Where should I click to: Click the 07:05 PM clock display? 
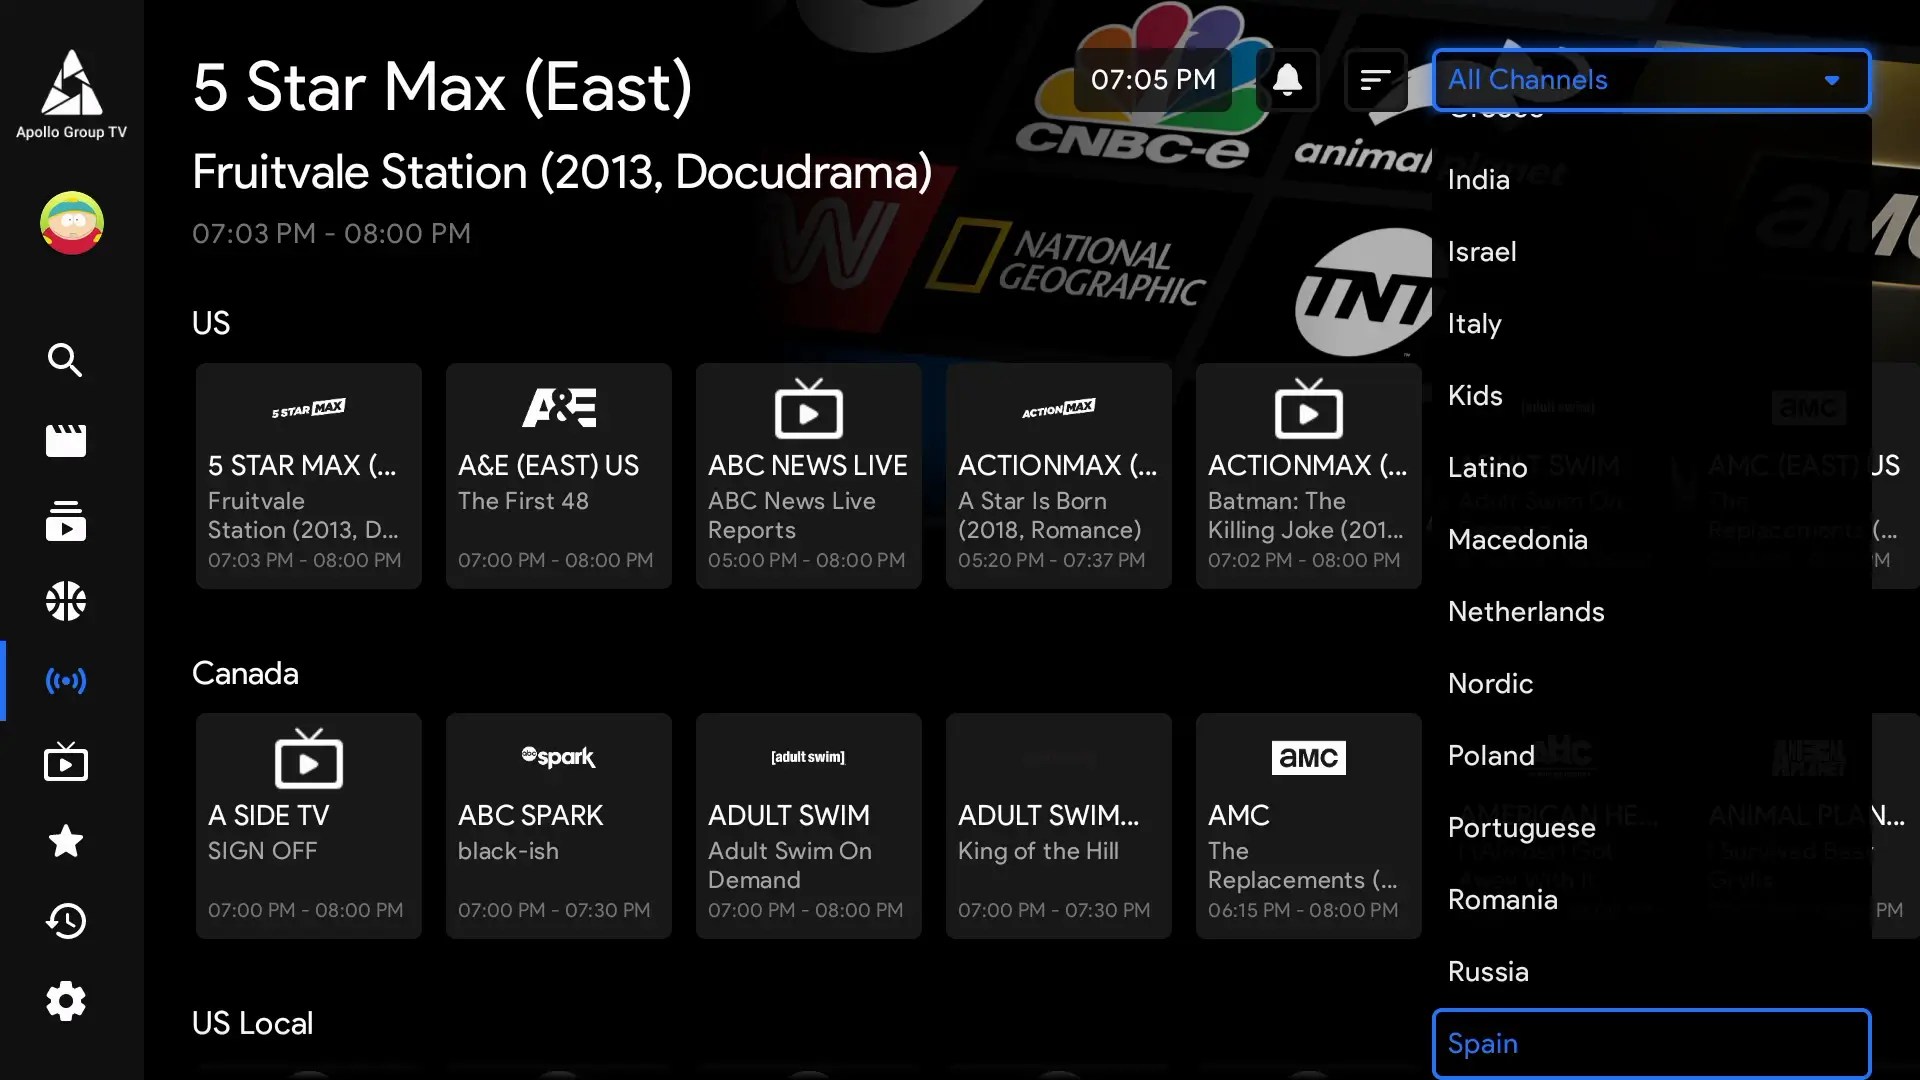pyautogui.click(x=1153, y=79)
